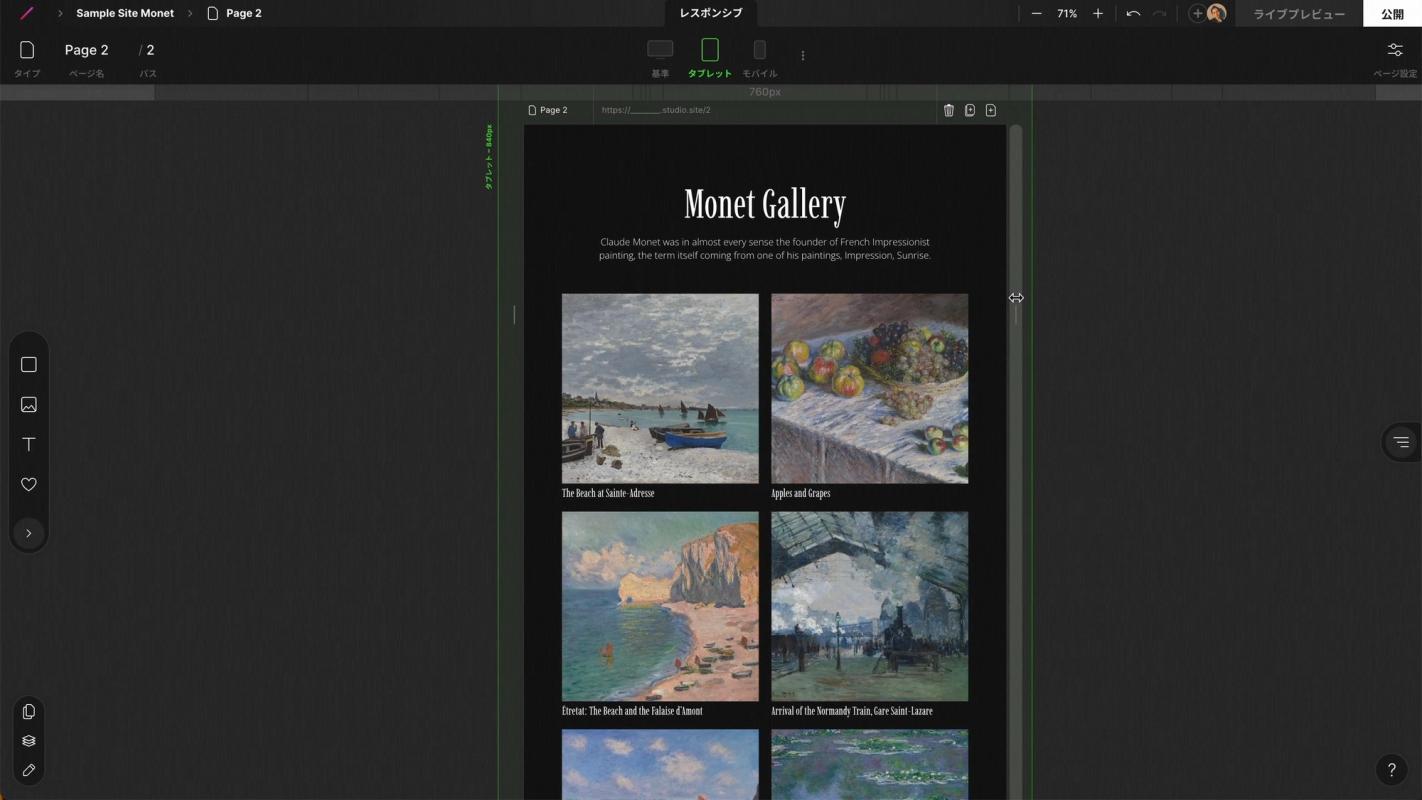
Task: Open page settings sliders icon
Action: click(1395, 50)
